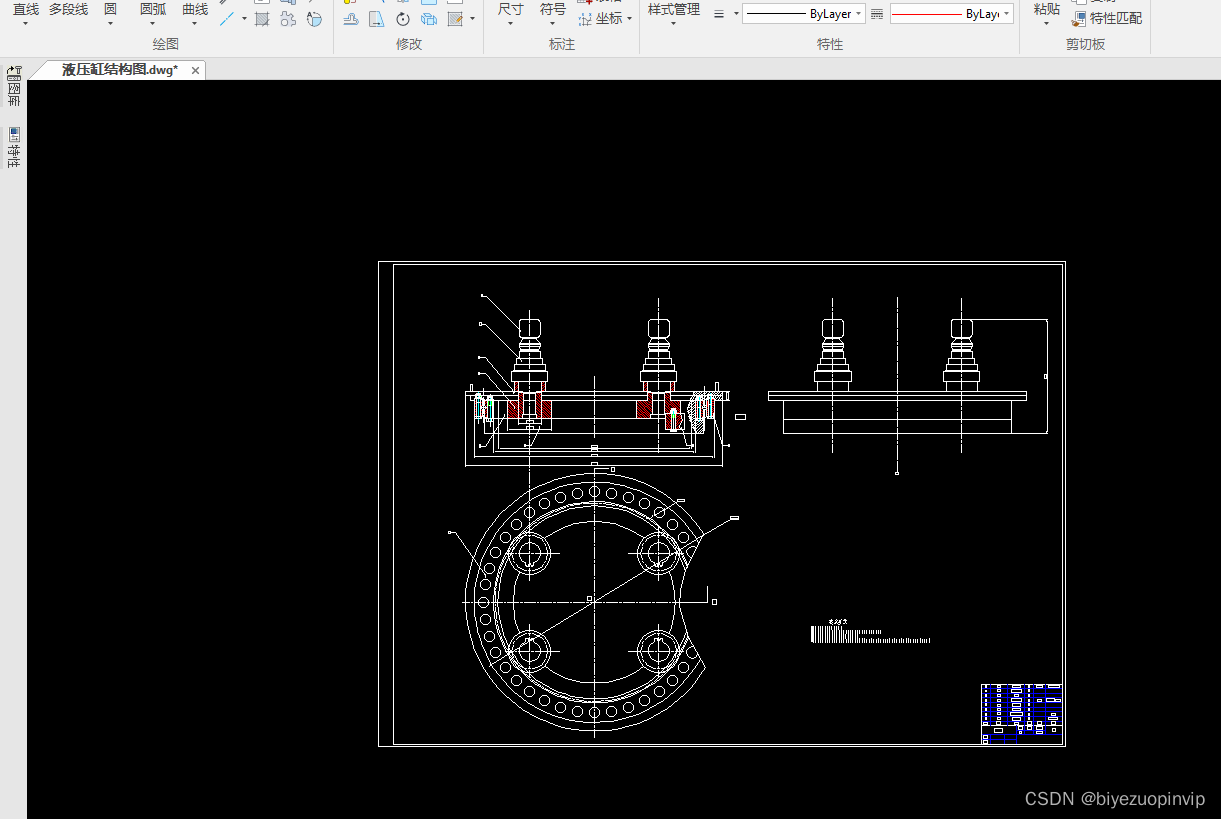The image size is (1221, 819).
Task: Click the wipeout icon in 绘图 group
Action: [x=314, y=18]
